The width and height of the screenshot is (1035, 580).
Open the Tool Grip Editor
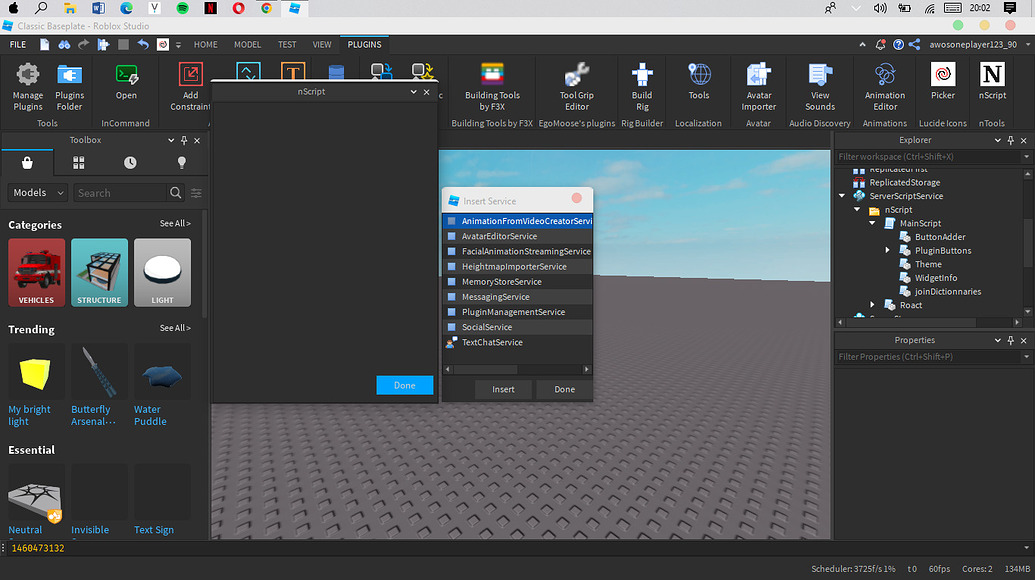[x=577, y=87]
